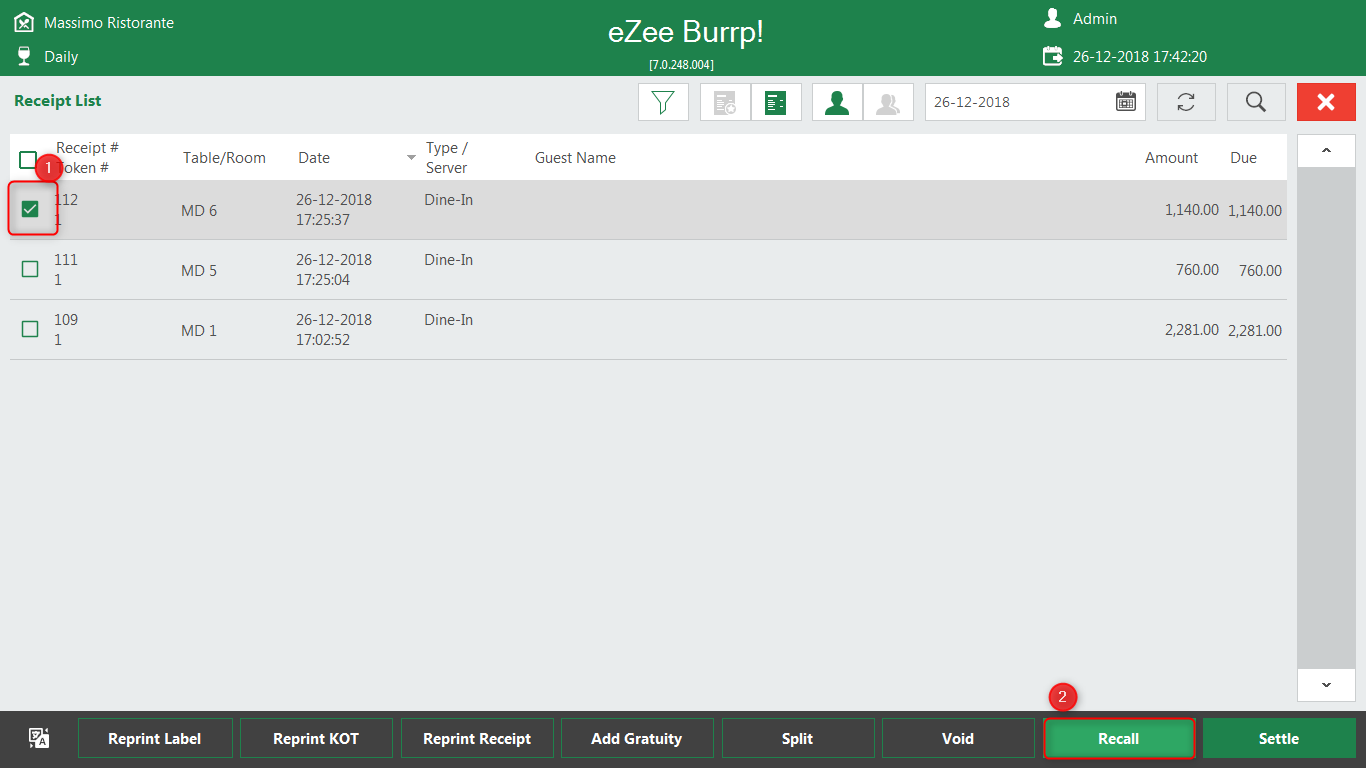The image size is (1366, 768).
Task: Select the green receipt list icon
Action: pos(776,102)
